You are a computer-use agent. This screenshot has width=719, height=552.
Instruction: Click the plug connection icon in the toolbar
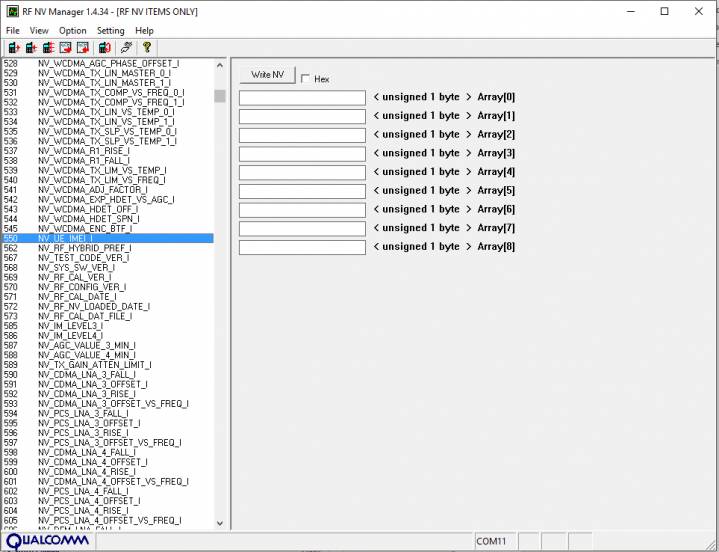click(x=127, y=47)
